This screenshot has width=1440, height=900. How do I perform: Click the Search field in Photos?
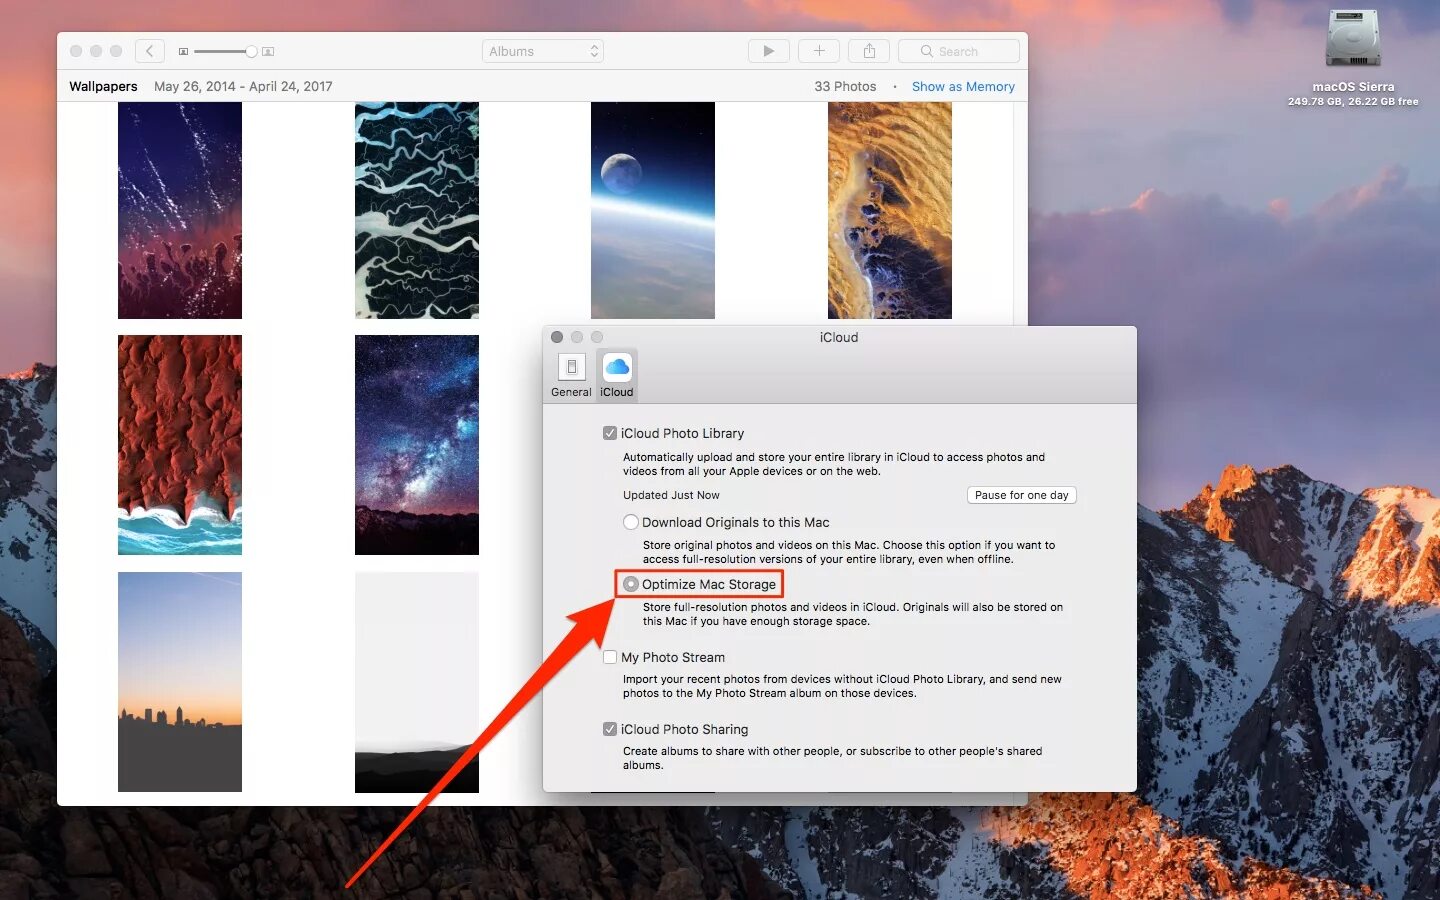(x=959, y=51)
